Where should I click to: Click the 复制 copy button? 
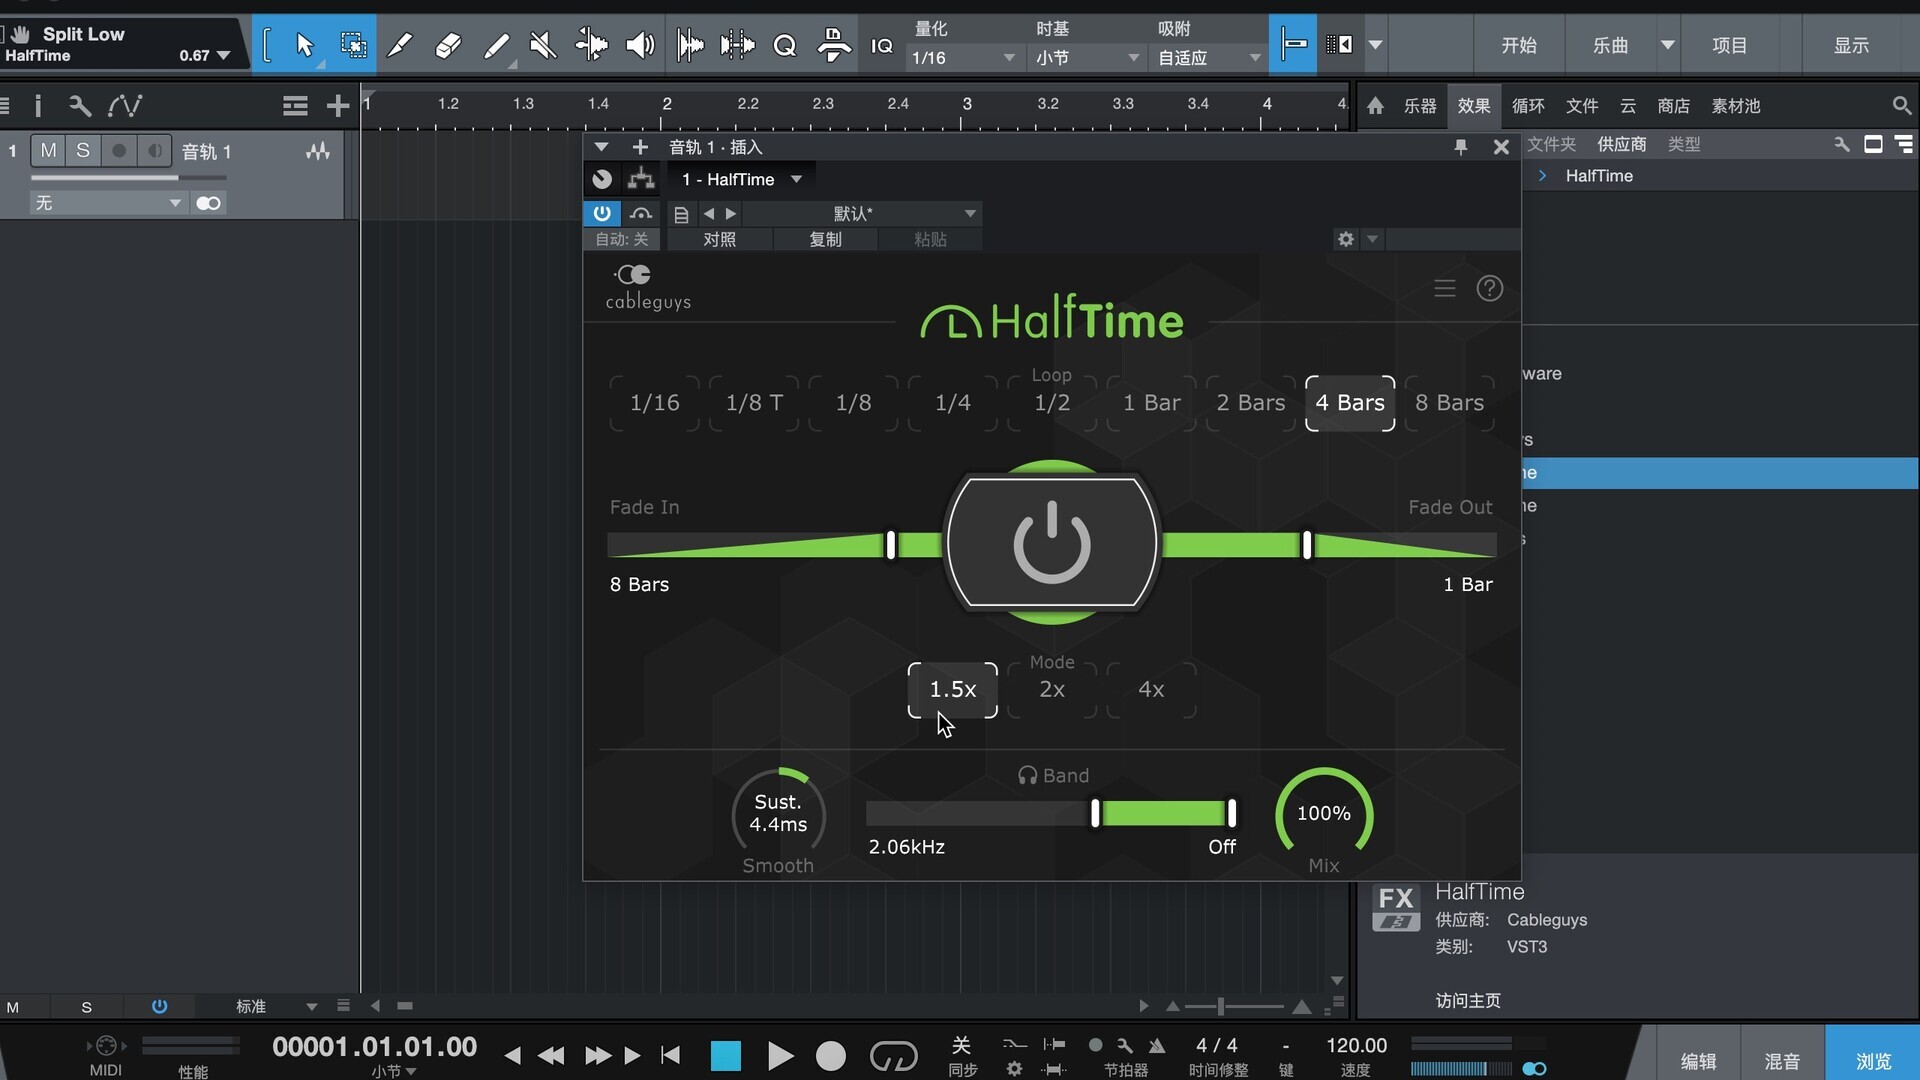click(x=825, y=239)
